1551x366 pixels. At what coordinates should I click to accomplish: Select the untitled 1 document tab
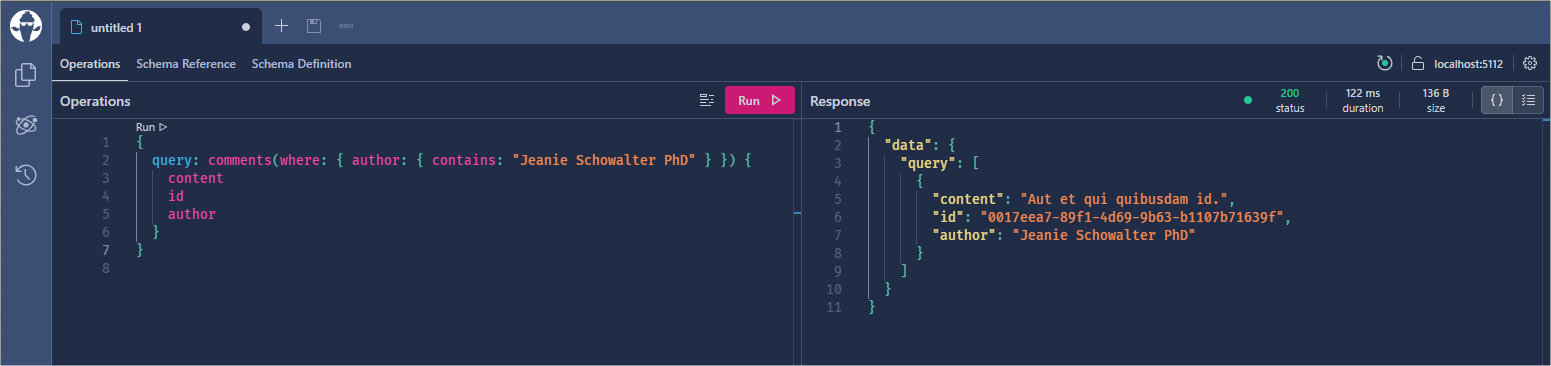(x=160, y=27)
